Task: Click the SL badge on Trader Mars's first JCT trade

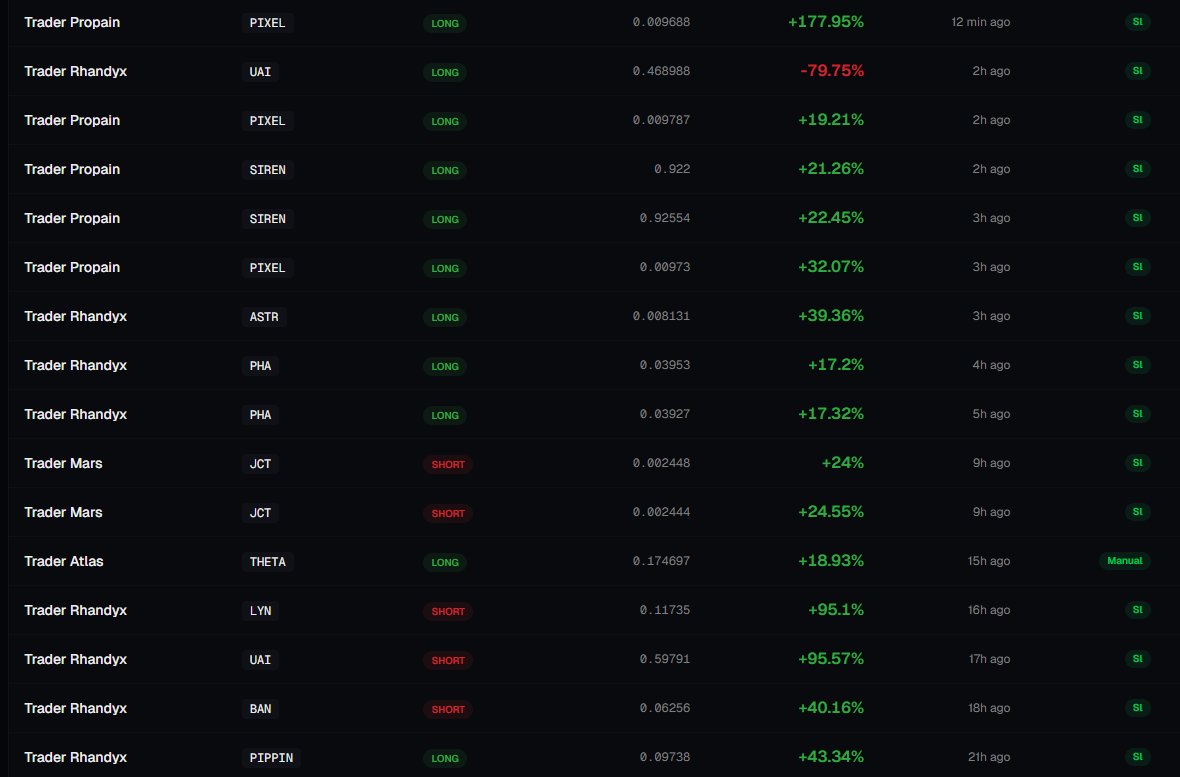Action: 1137,463
